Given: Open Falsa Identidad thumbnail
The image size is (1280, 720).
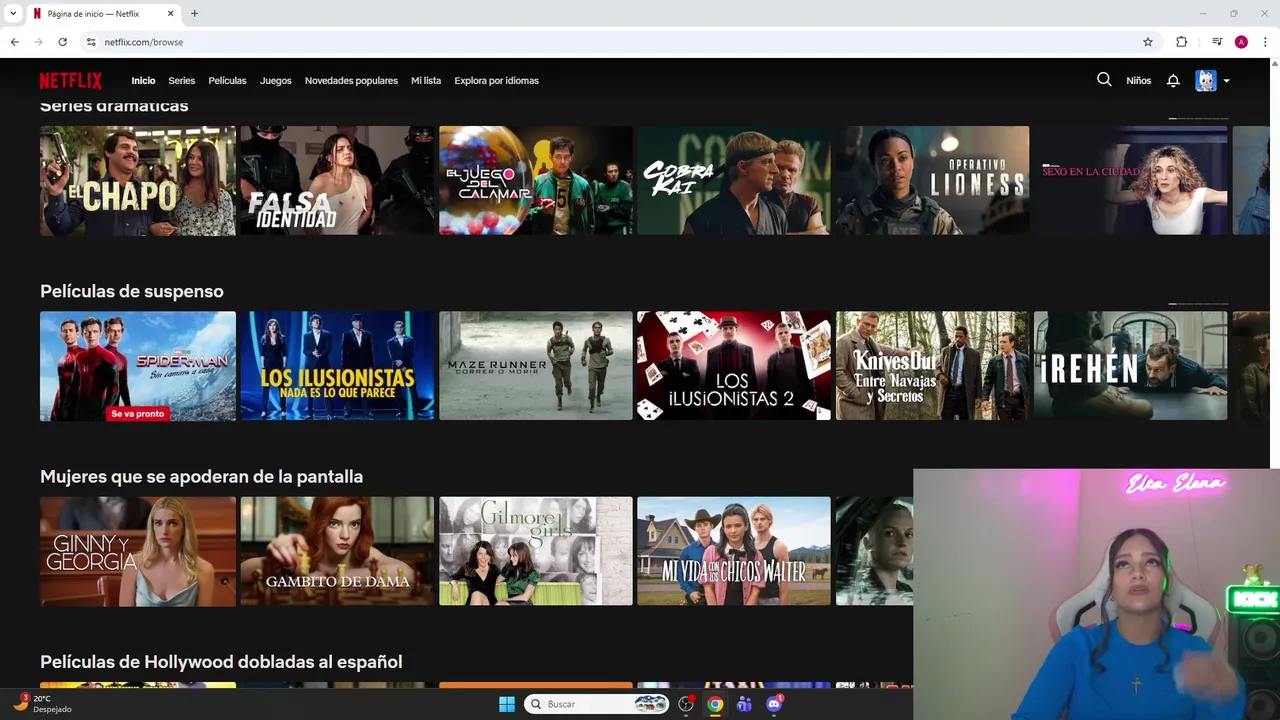Looking at the screenshot, I should [x=337, y=180].
